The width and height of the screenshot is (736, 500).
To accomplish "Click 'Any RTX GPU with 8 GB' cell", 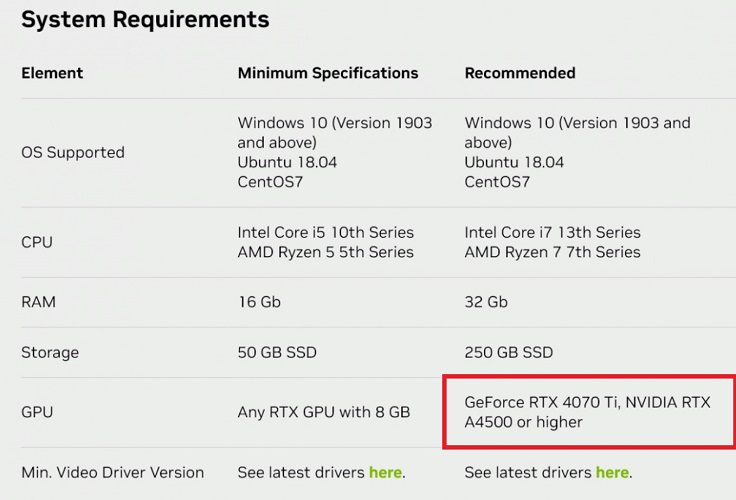I will pyautogui.click(x=324, y=412).
